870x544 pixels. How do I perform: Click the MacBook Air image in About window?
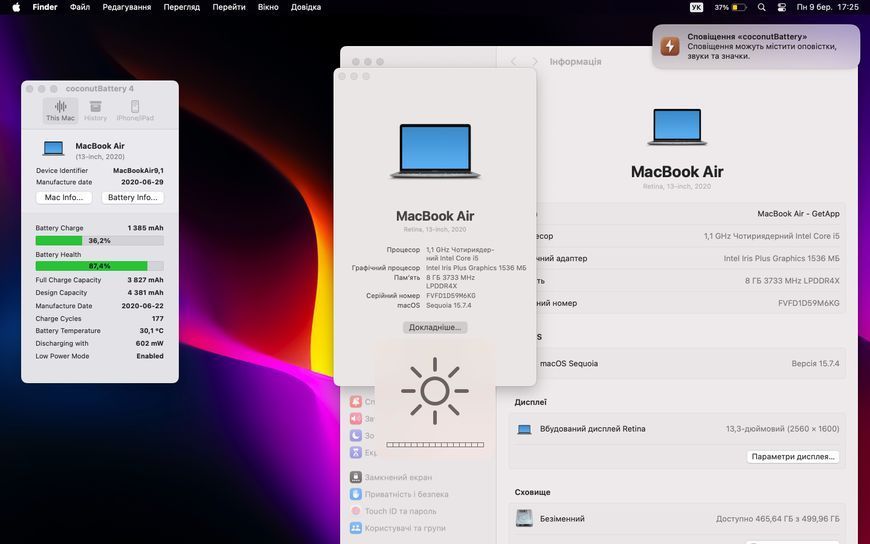point(435,151)
